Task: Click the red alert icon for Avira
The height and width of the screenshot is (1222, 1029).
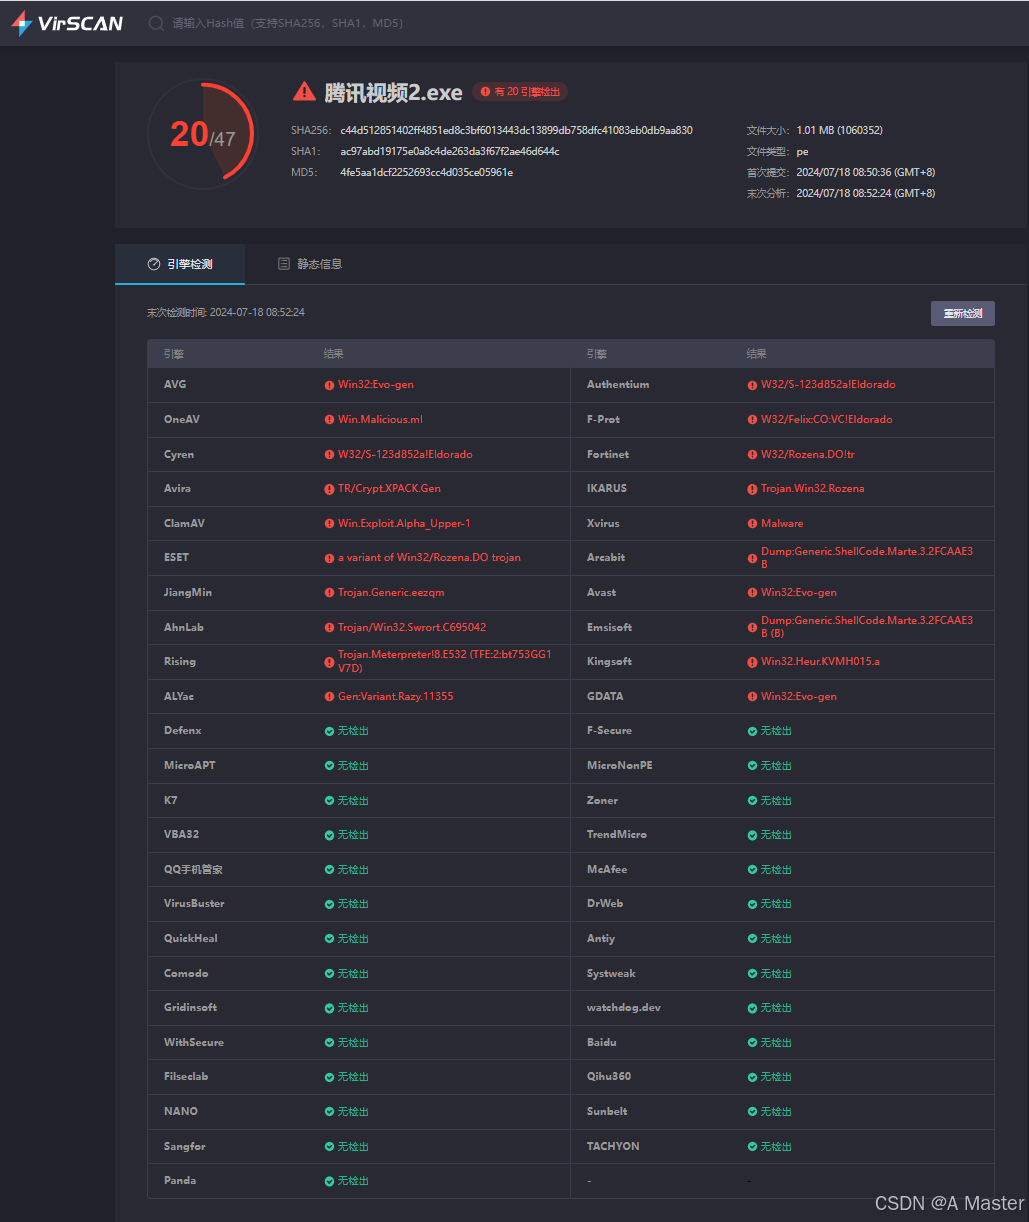Action: [x=329, y=489]
